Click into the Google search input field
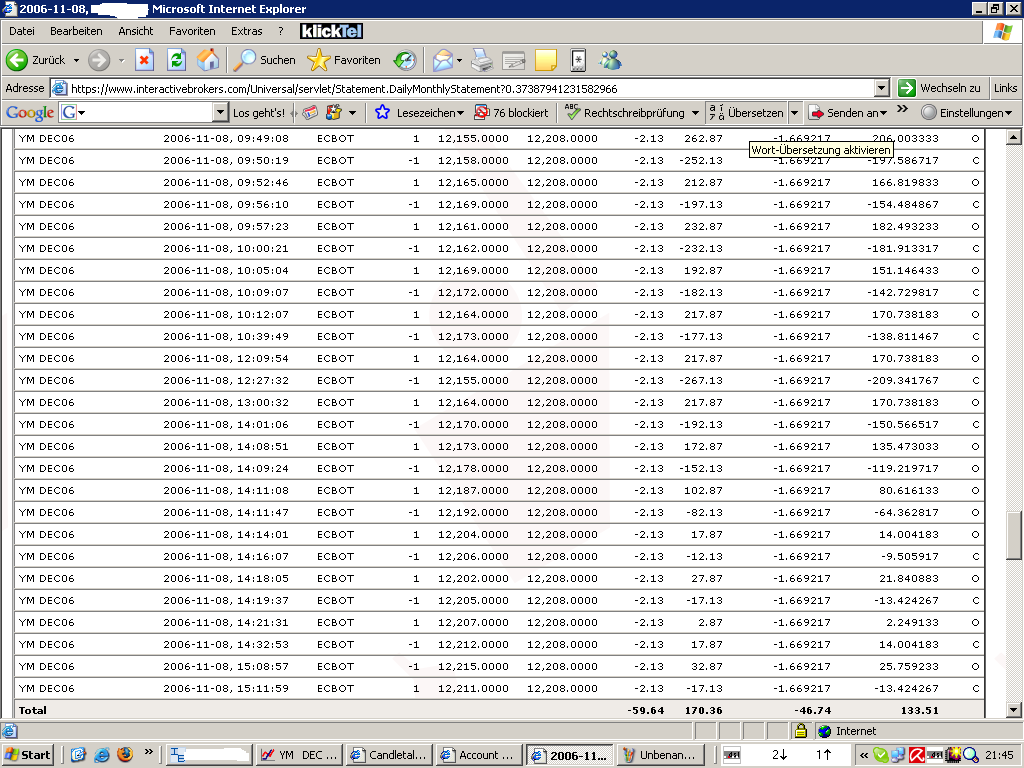 click(x=150, y=113)
